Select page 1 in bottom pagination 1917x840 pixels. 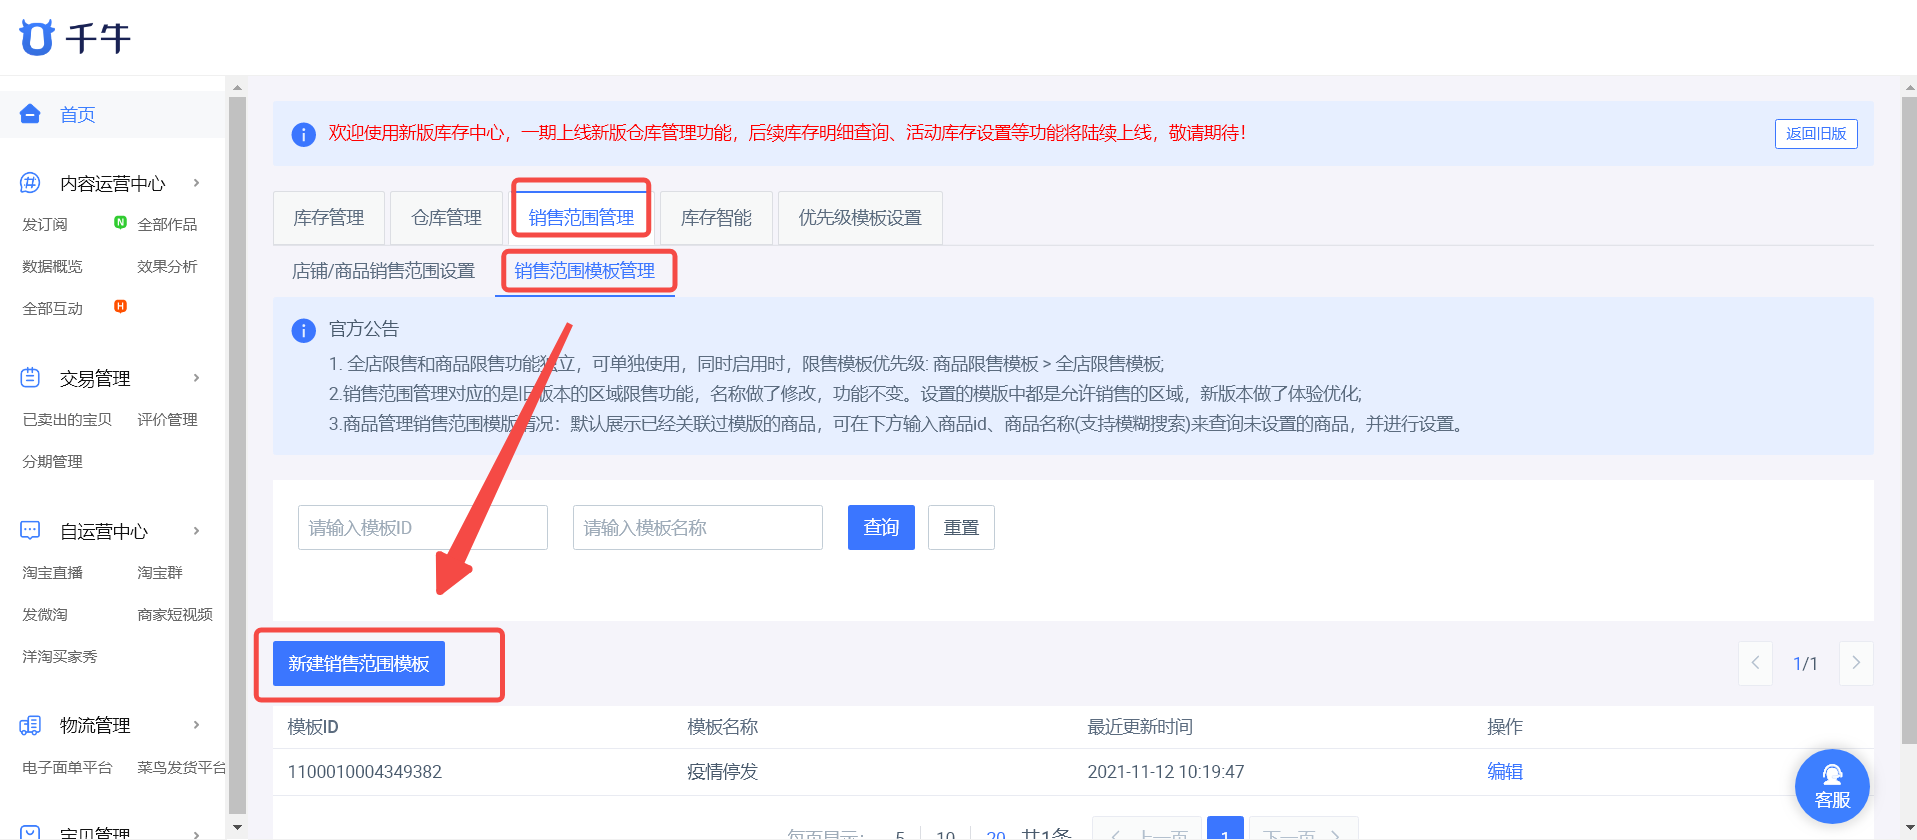(1225, 829)
